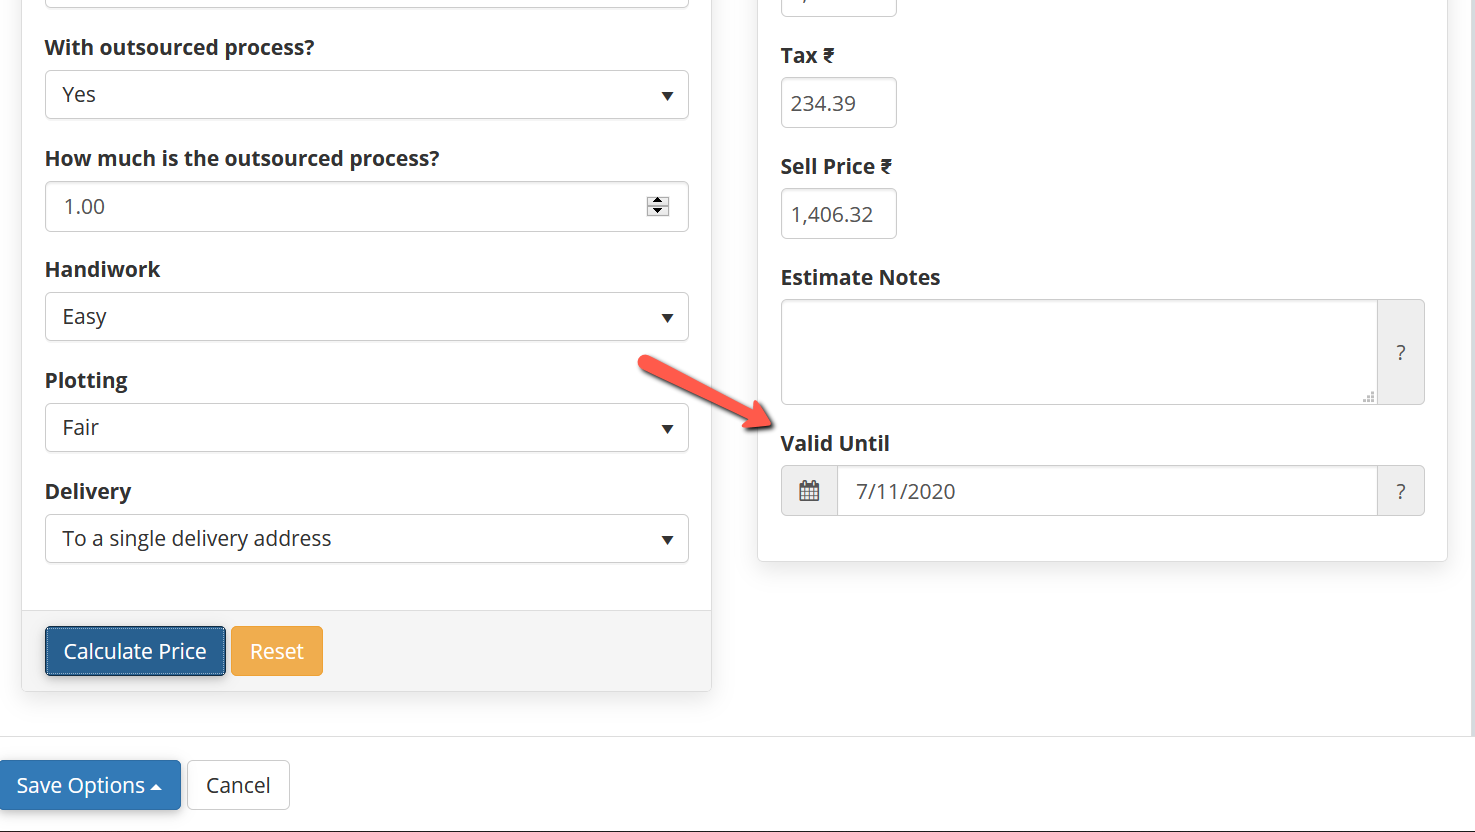Image resolution: width=1475 pixels, height=832 pixels.
Task: Open the Plotting dropdown showing Fair
Action: [x=367, y=428]
